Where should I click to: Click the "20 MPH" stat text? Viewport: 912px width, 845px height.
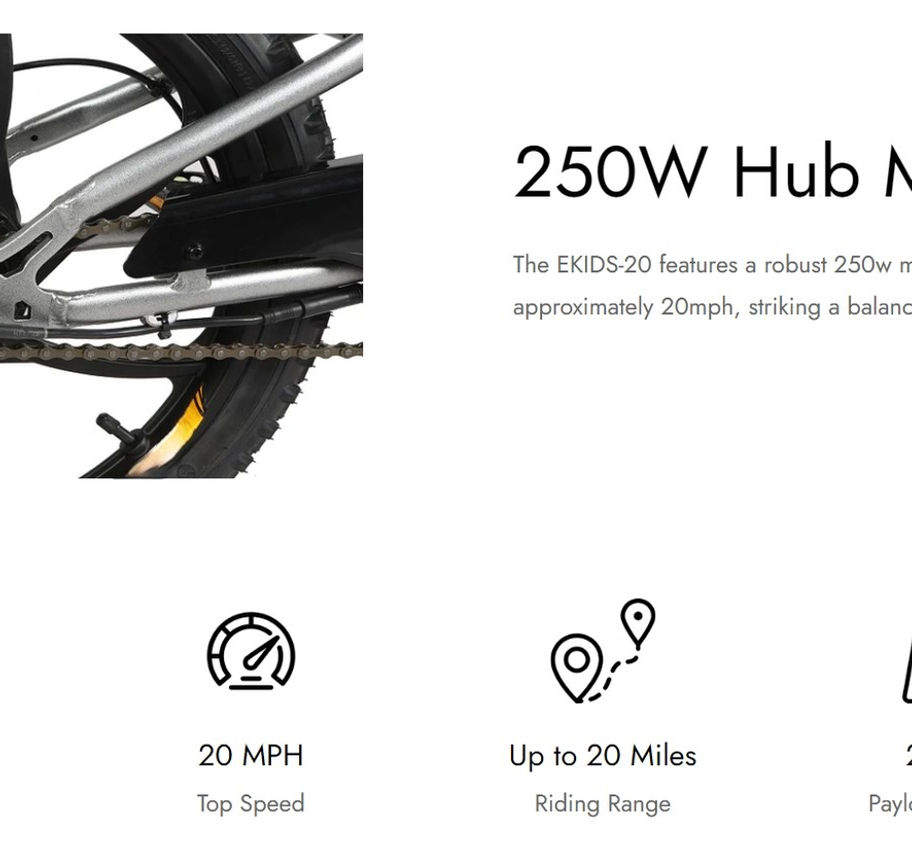(x=251, y=755)
